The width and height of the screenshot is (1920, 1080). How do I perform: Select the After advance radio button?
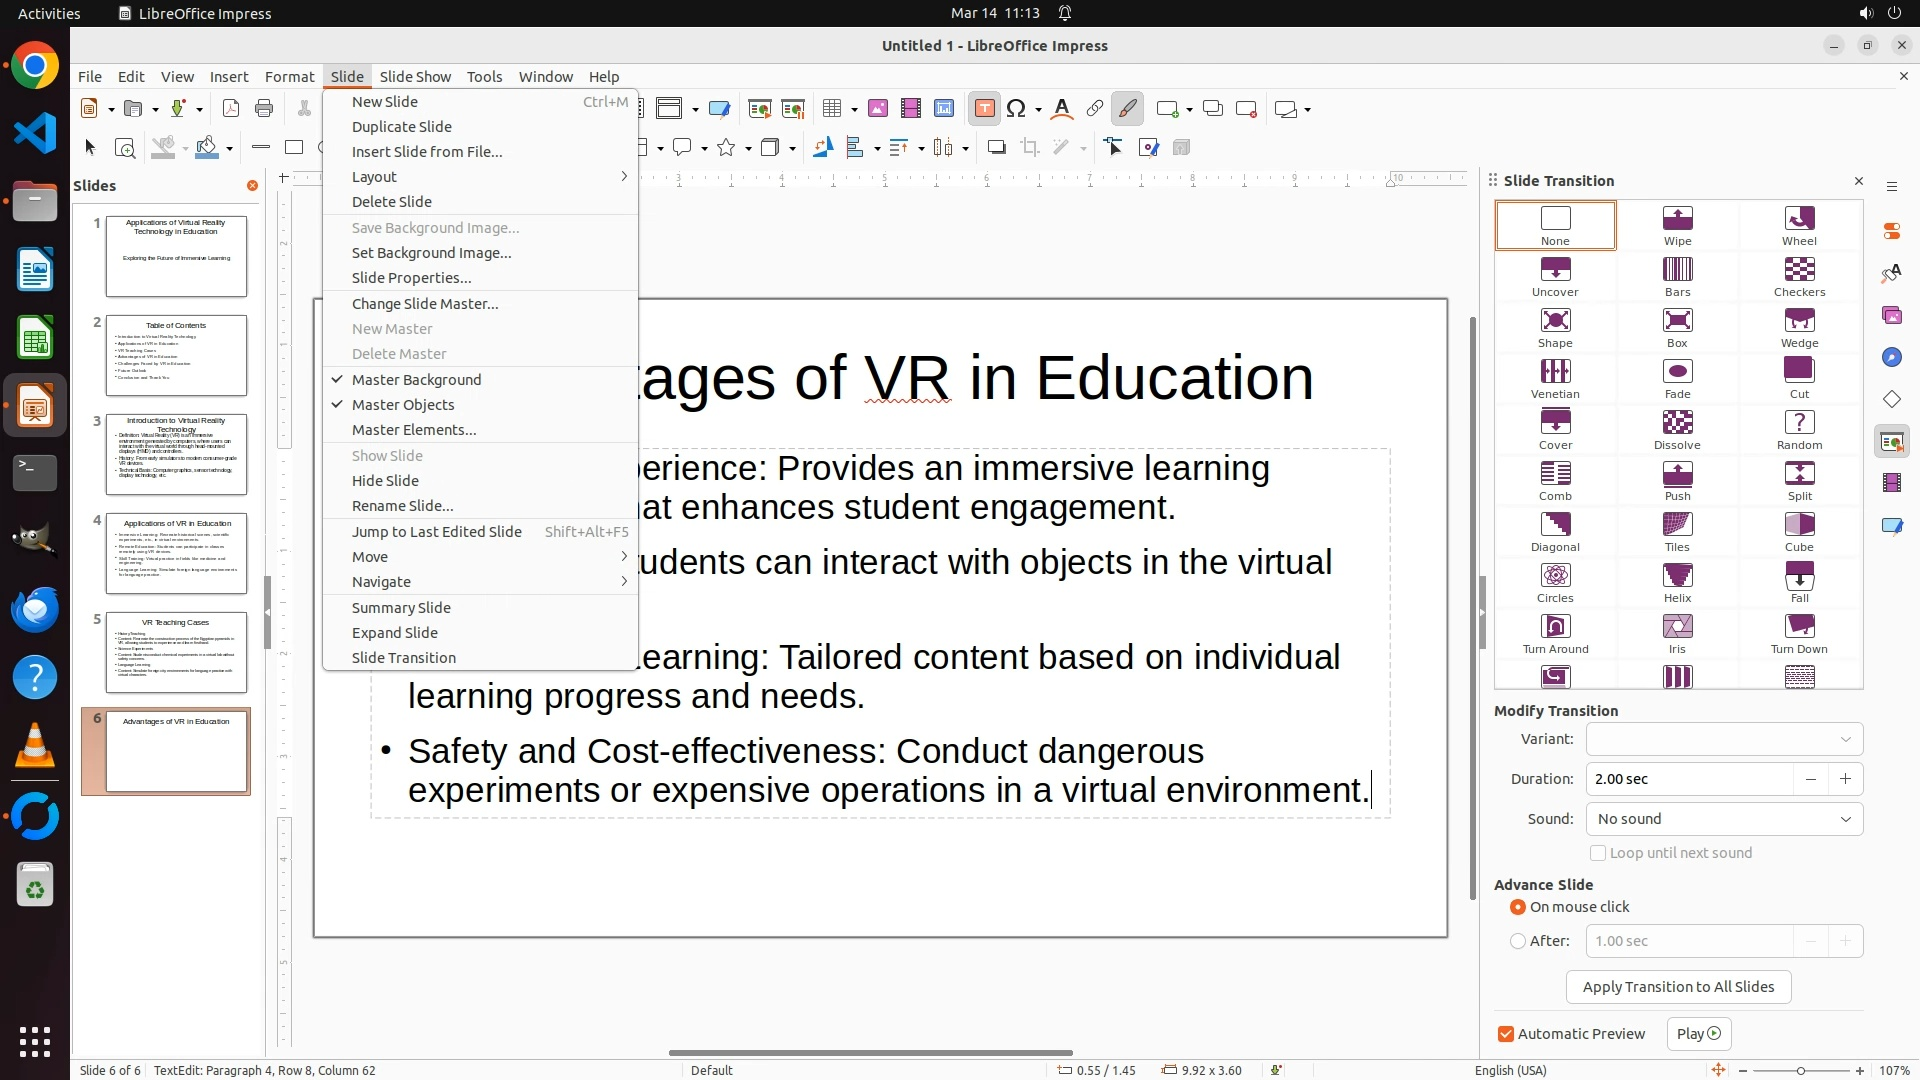point(1518,941)
